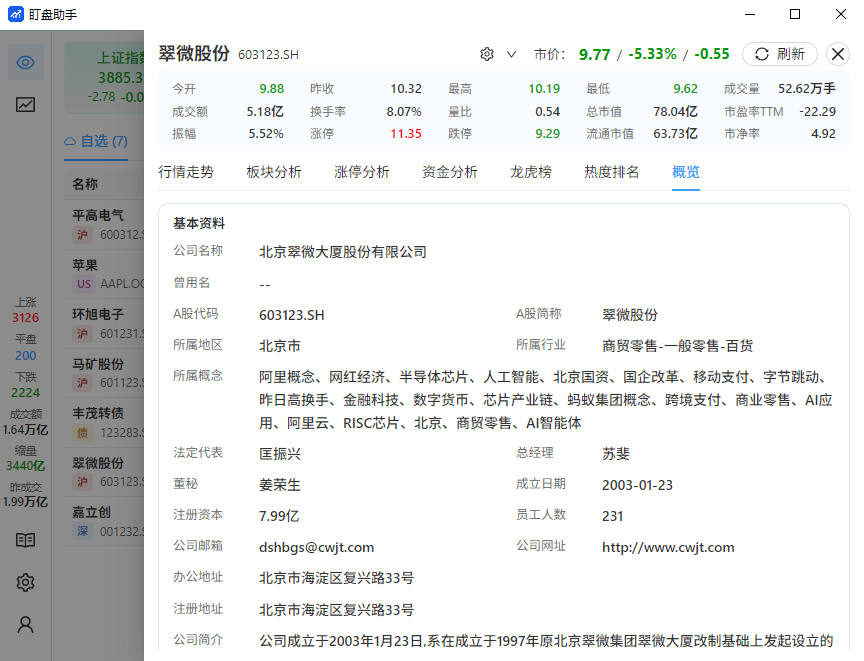Select 平高电气 in the watchlist
Screen dimensions: 864x661
pos(104,225)
